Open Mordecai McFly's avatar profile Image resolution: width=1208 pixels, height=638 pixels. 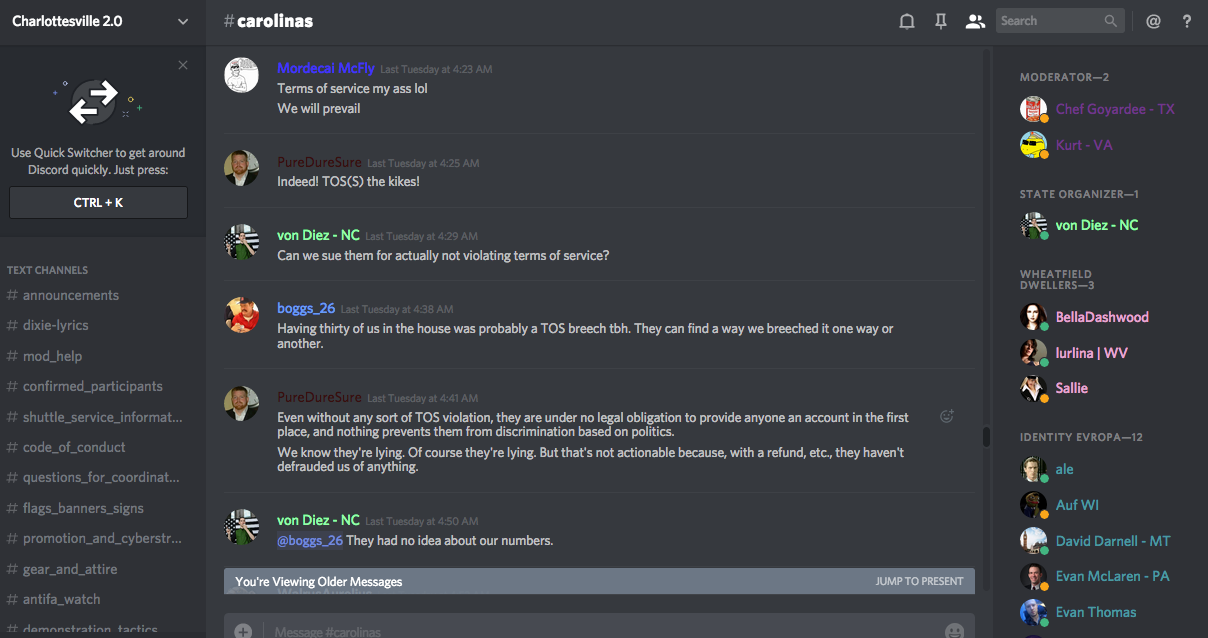point(241,75)
